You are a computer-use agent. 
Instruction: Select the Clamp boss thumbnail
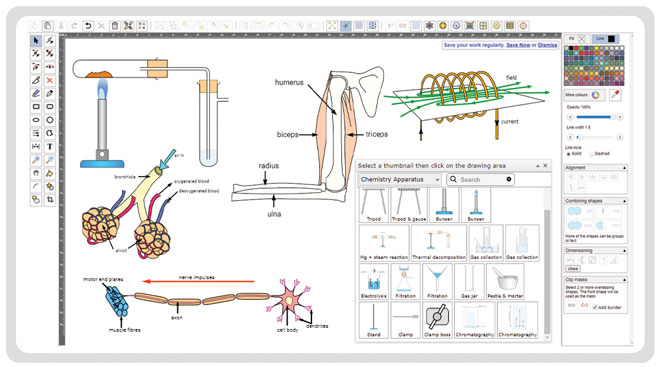pyautogui.click(x=437, y=320)
